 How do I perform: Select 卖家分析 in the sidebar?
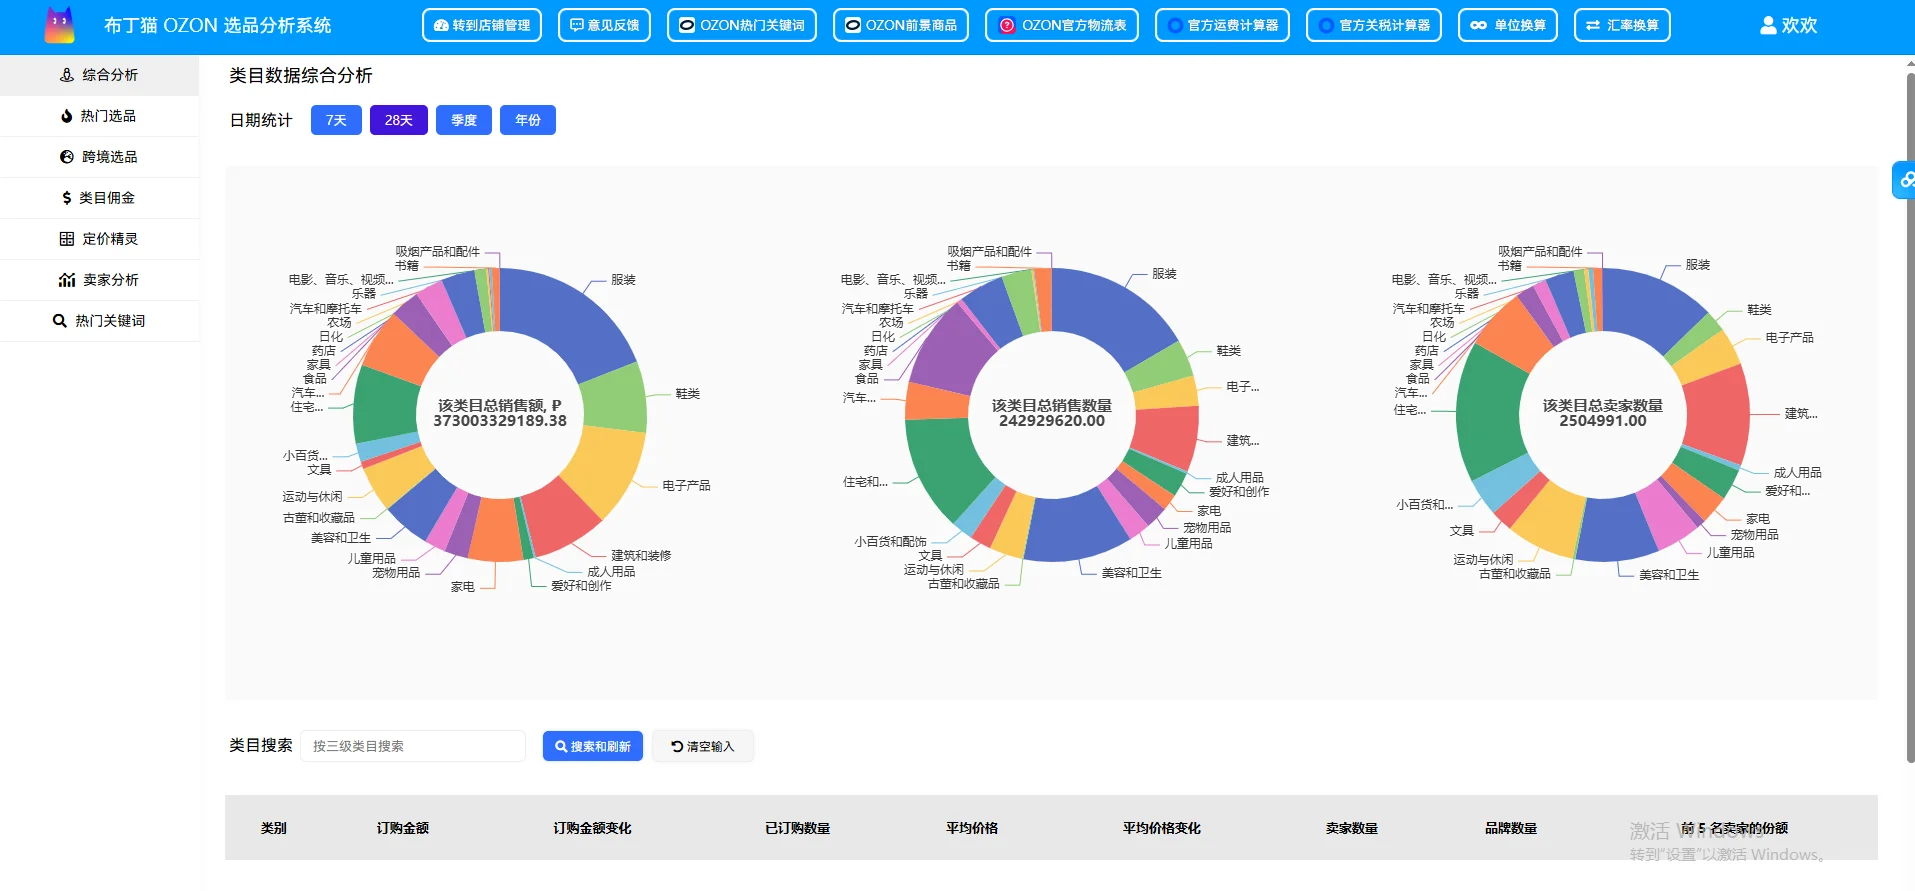pos(100,280)
